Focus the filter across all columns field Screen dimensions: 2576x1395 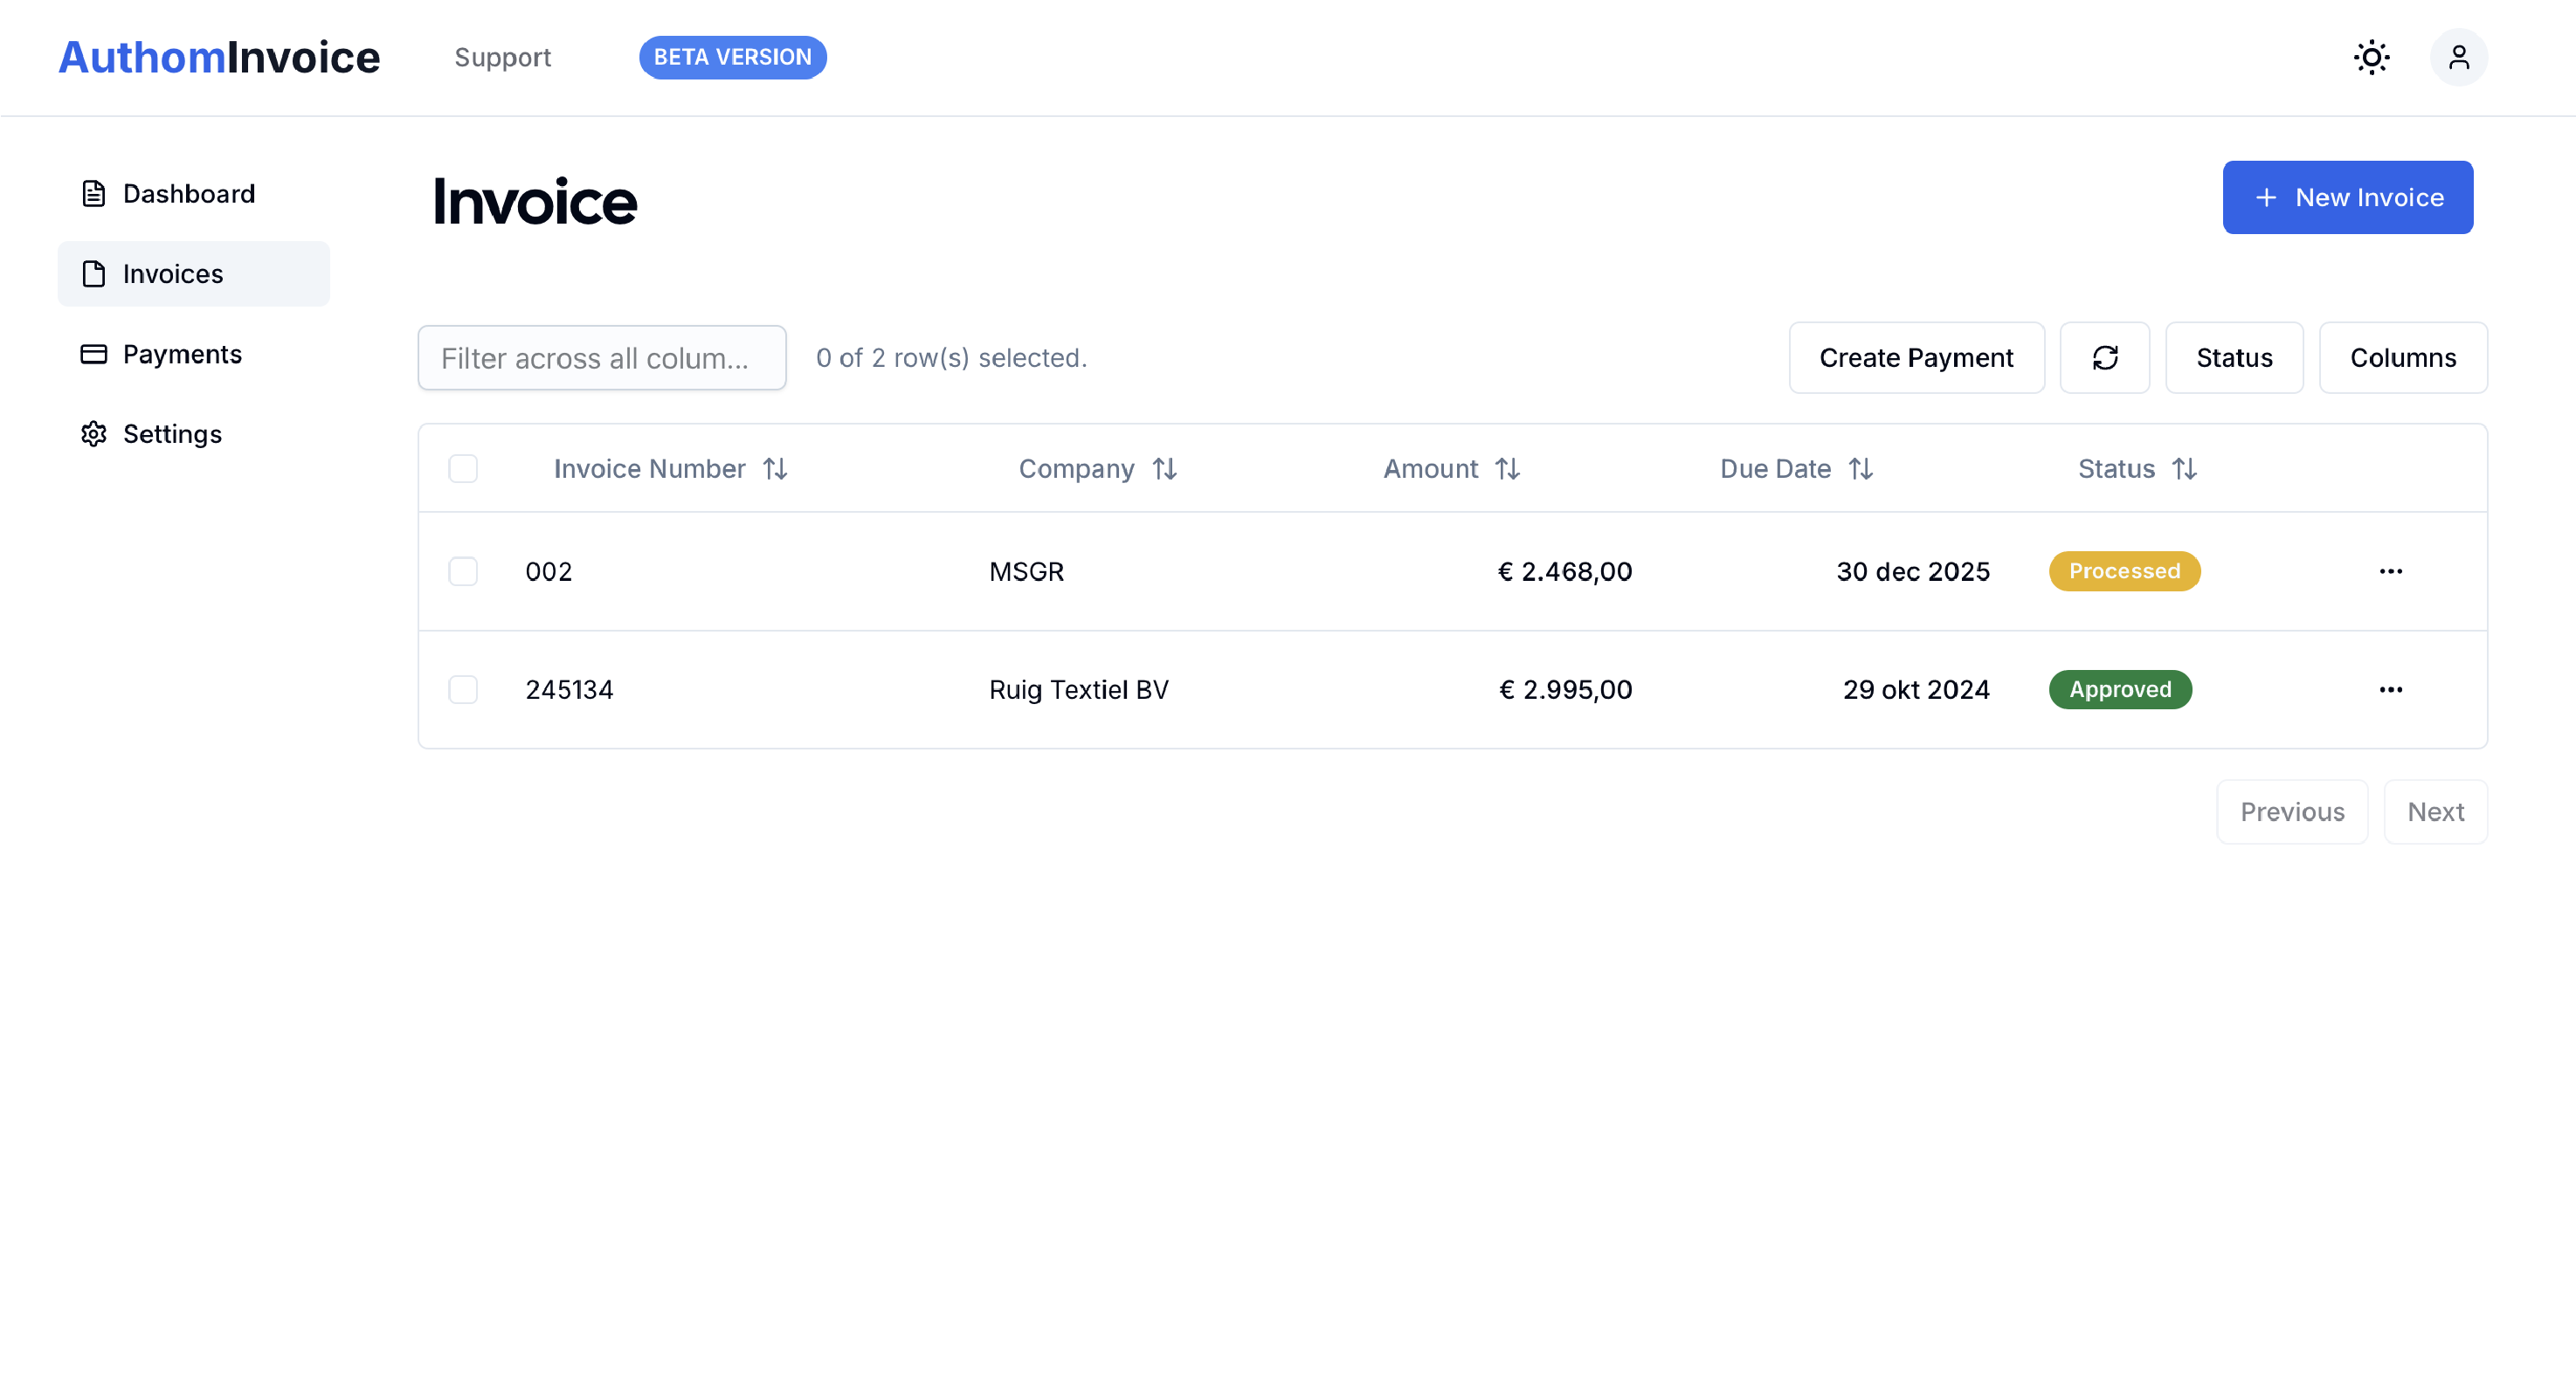pyautogui.click(x=602, y=357)
